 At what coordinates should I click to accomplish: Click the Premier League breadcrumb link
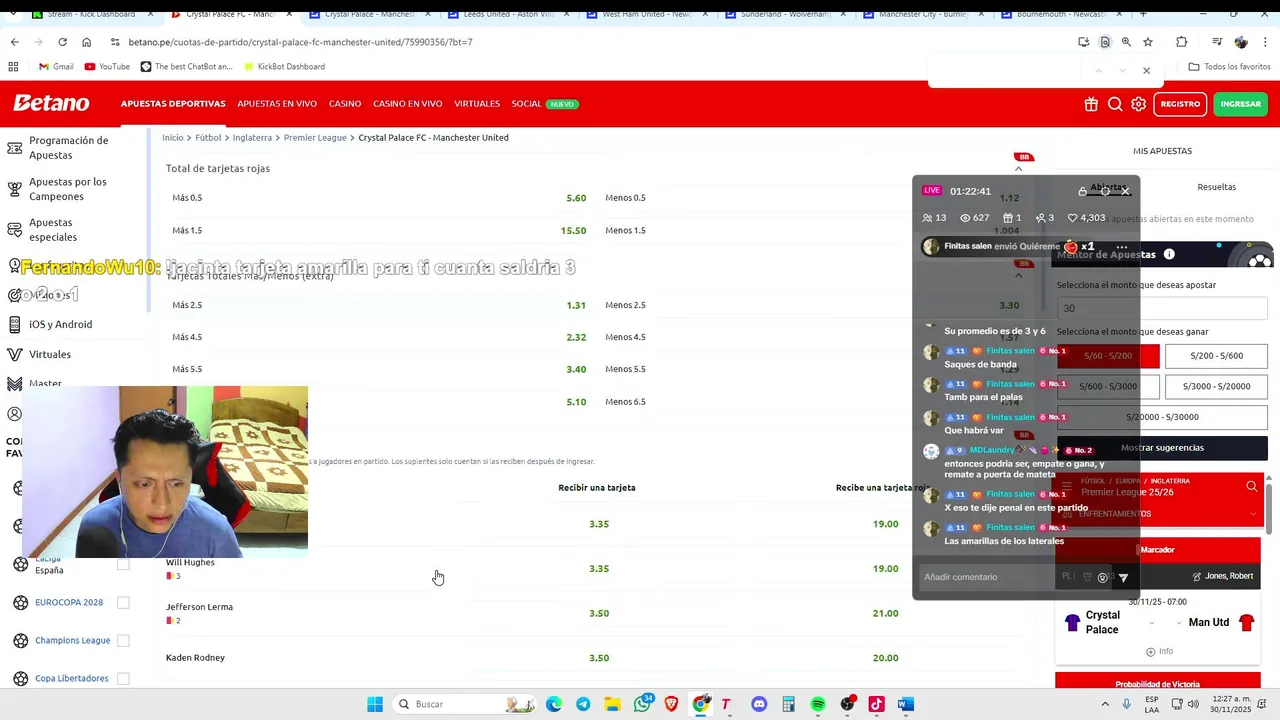coord(315,138)
